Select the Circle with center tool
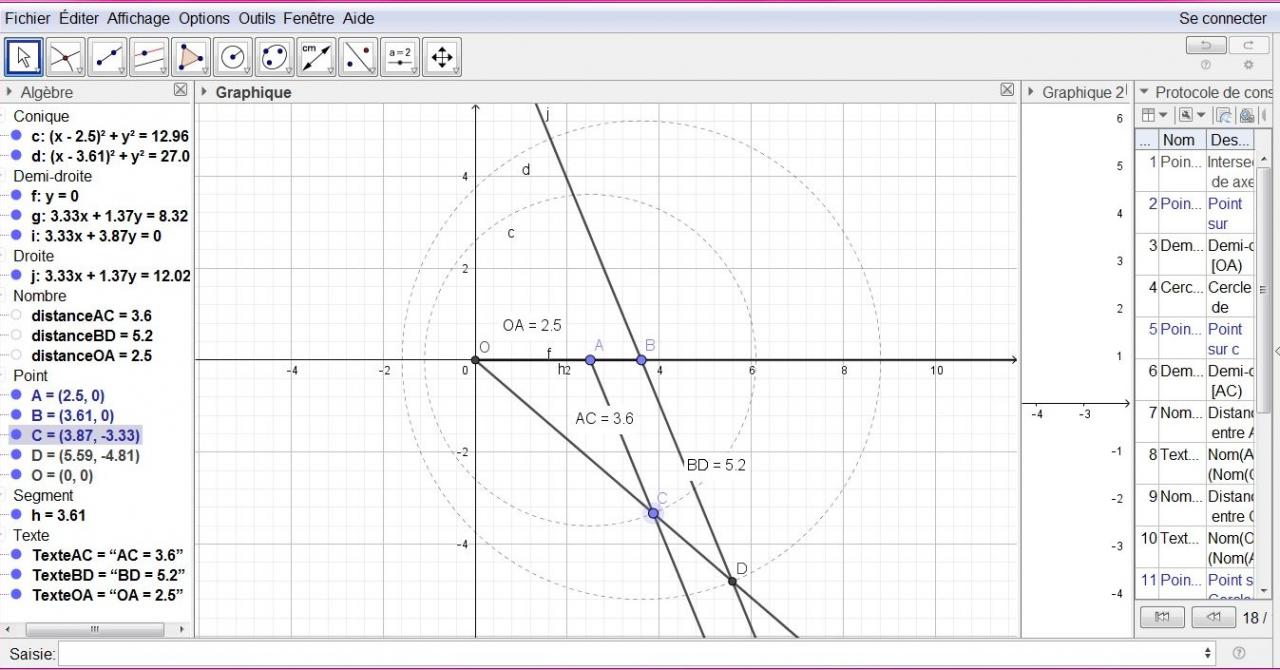The width and height of the screenshot is (1280, 670). (x=233, y=57)
